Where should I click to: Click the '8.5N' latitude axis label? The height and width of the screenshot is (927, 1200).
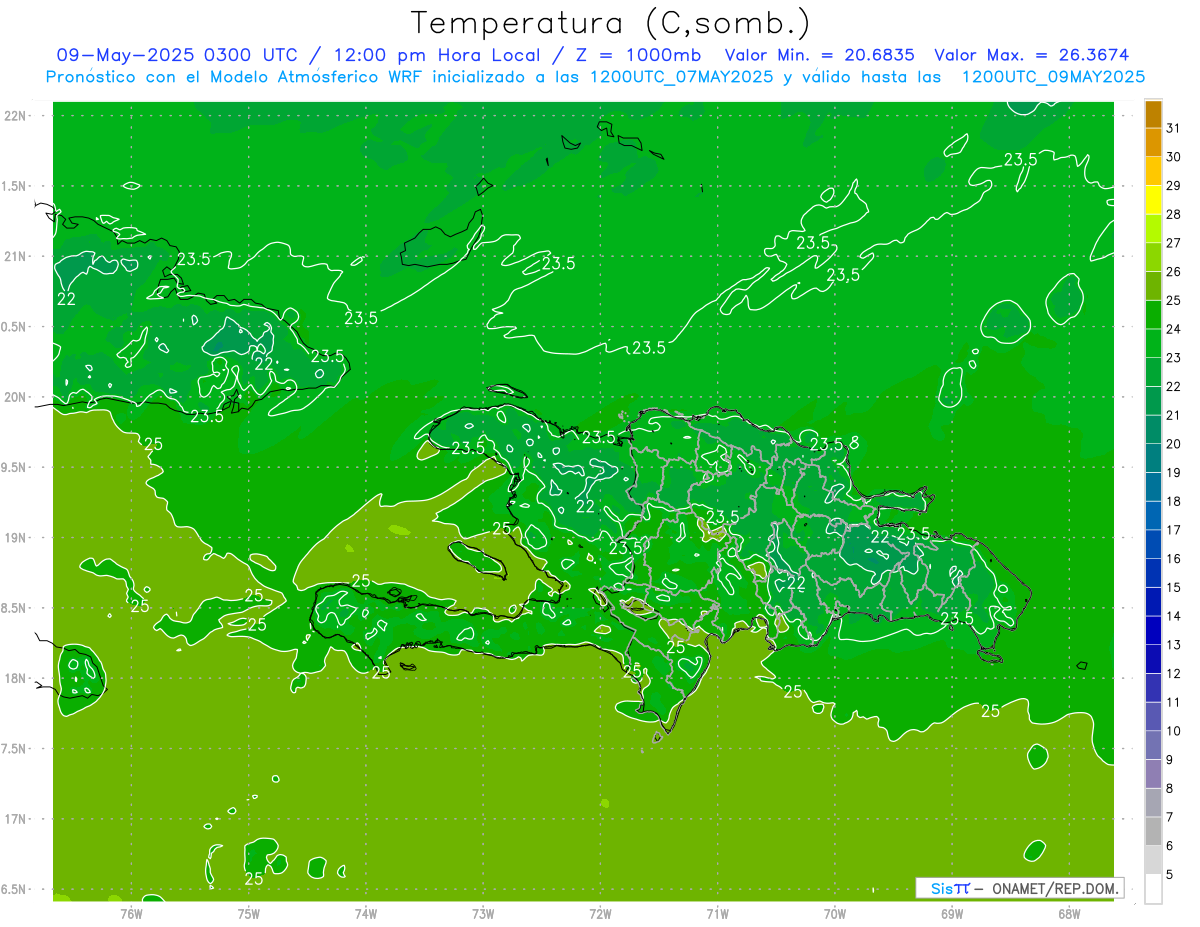pyautogui.click(x=15, y=608)
